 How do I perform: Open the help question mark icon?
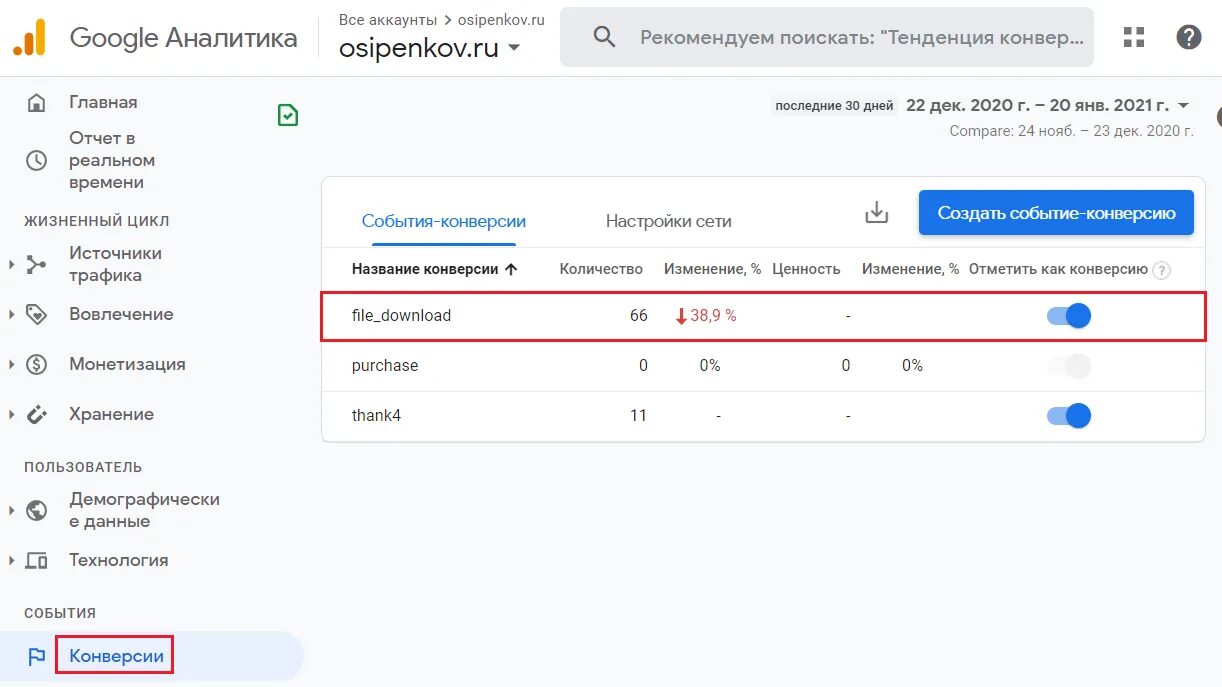1188,37
